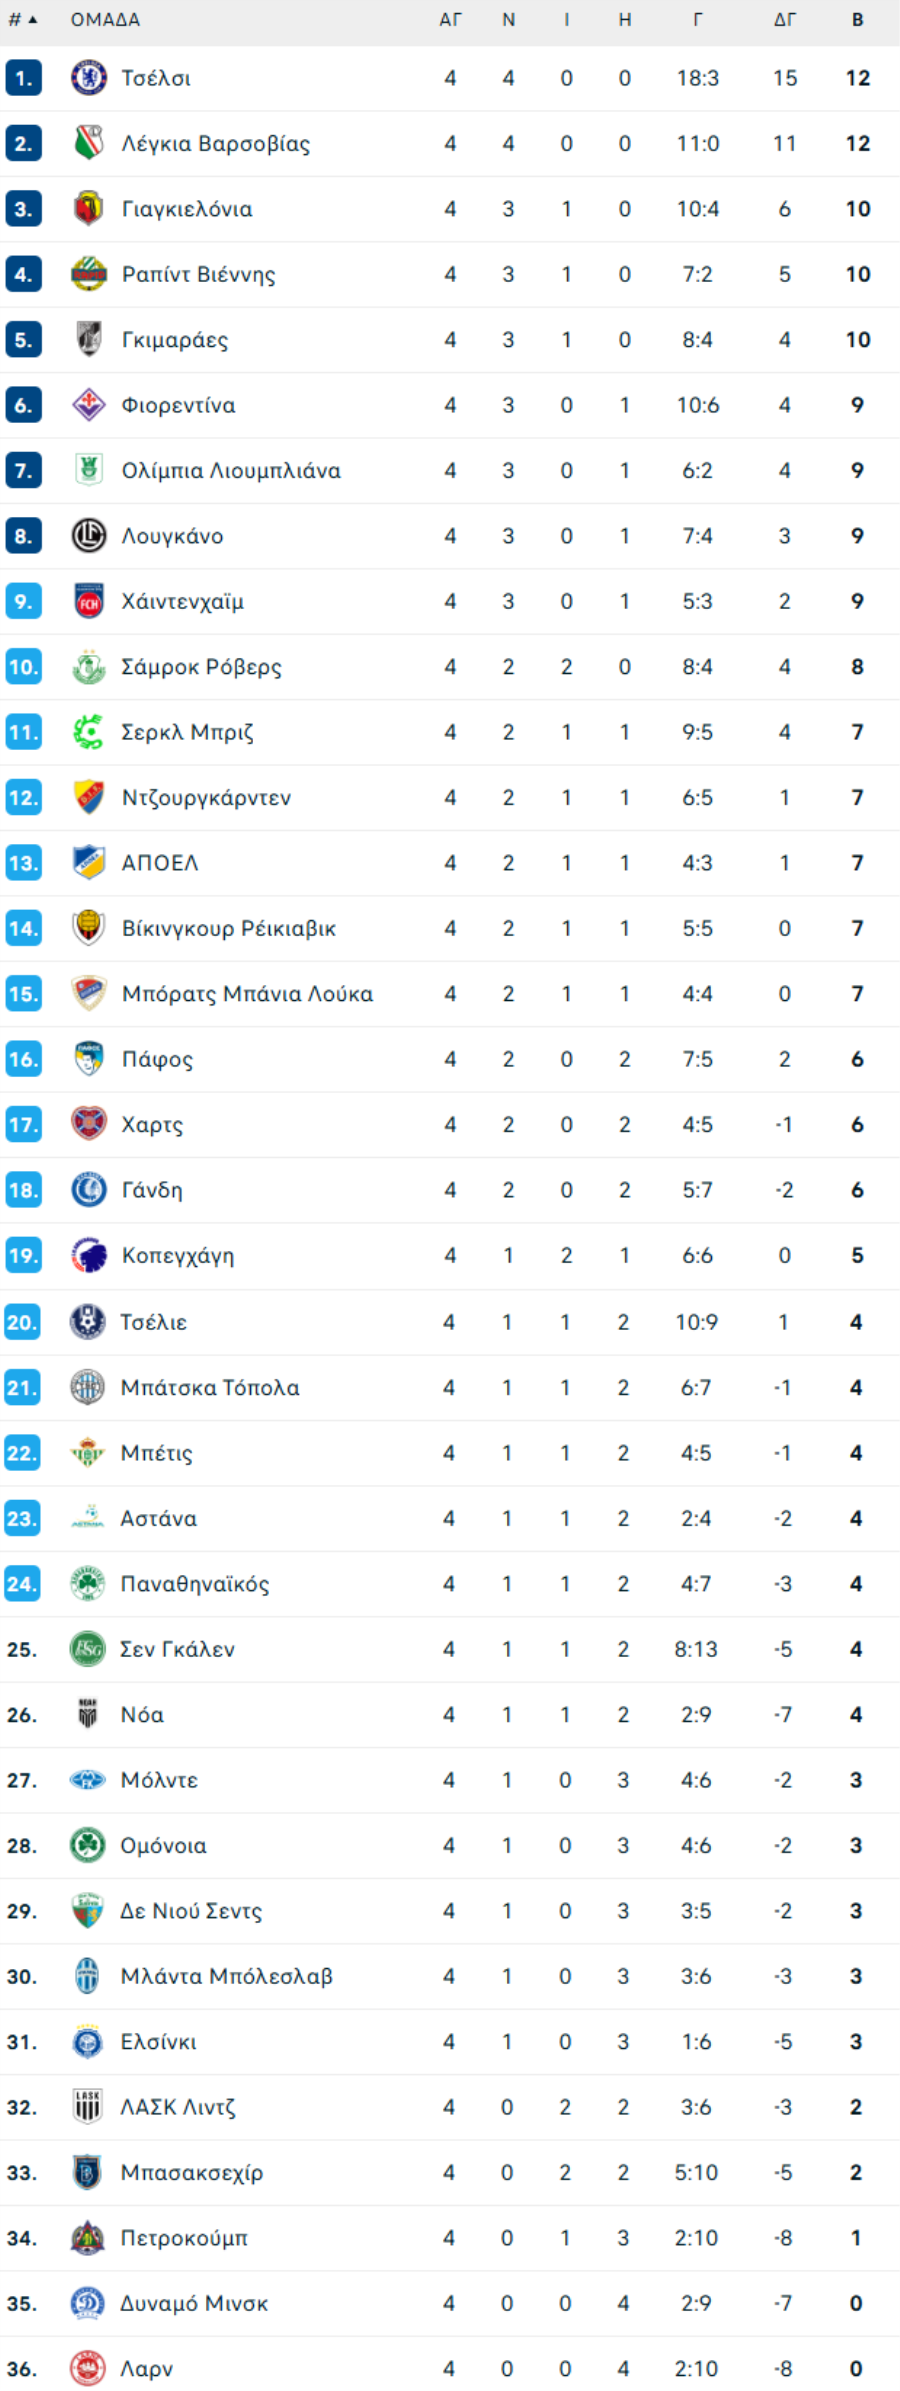Click the Chelsea club crest icon
Image resolution: width=900 pixels, height=2391 pixels.
point(89,78)
